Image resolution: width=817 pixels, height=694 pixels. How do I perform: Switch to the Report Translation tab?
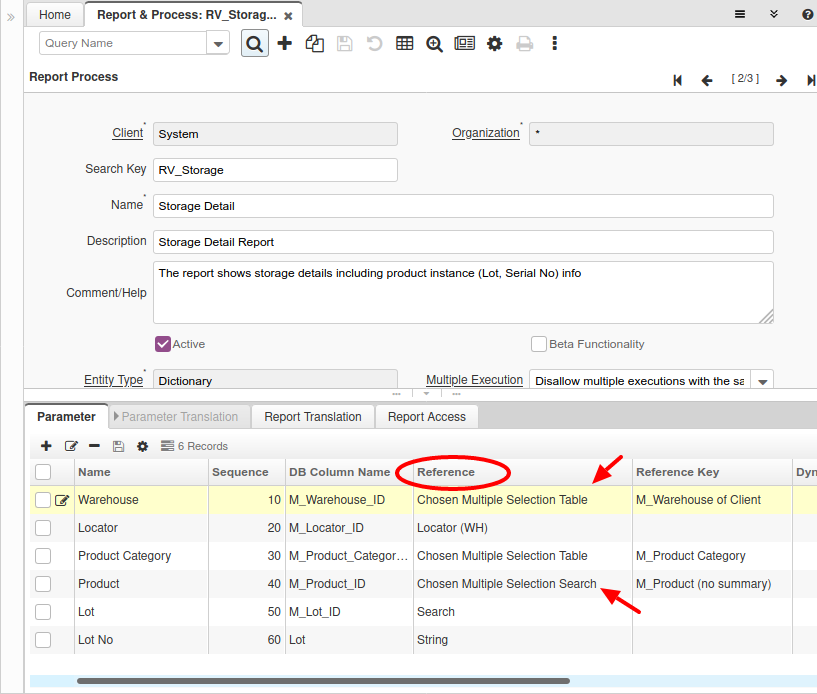(313, 417)
